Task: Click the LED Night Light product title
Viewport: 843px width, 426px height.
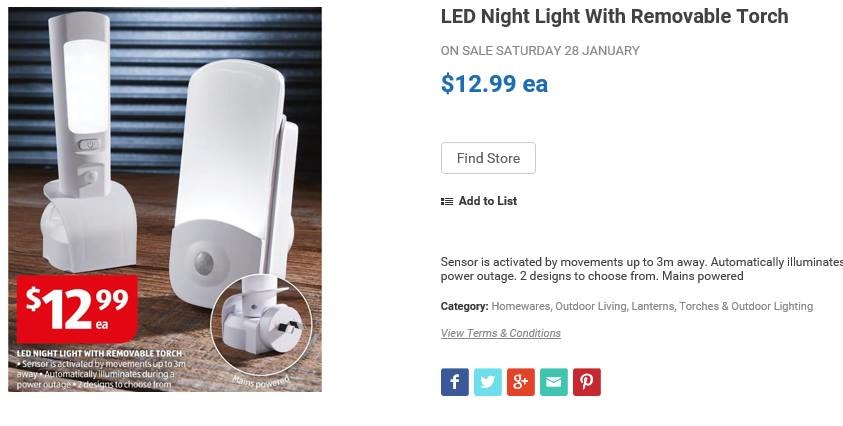Action: [614, 17]
